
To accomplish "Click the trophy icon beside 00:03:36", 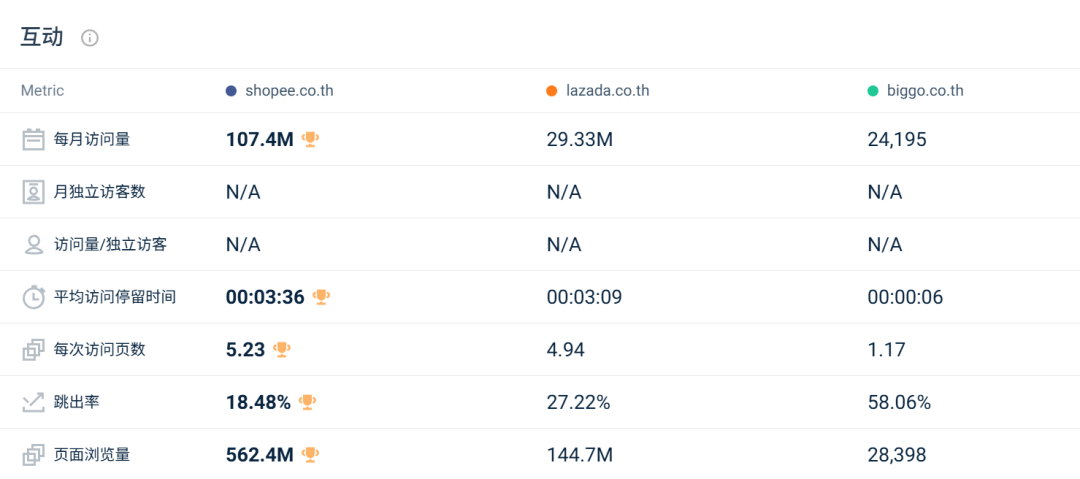I will (321, 297).
